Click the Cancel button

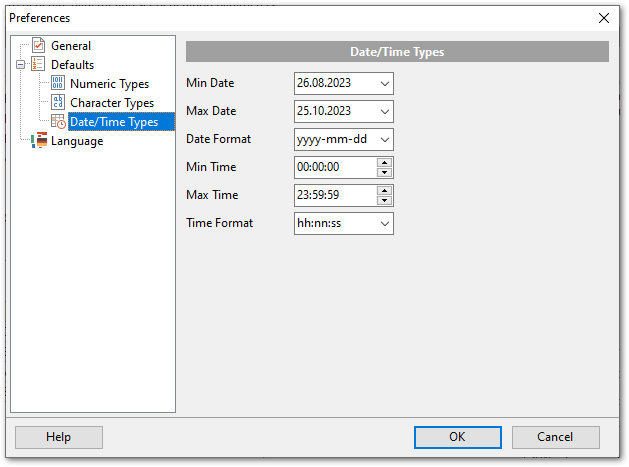coord(556,437)
